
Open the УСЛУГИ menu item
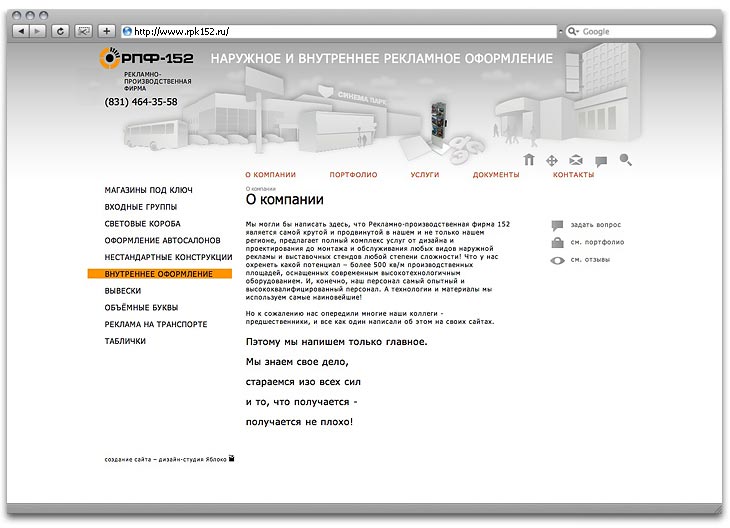pyautogui.click(x=425, y=175)
